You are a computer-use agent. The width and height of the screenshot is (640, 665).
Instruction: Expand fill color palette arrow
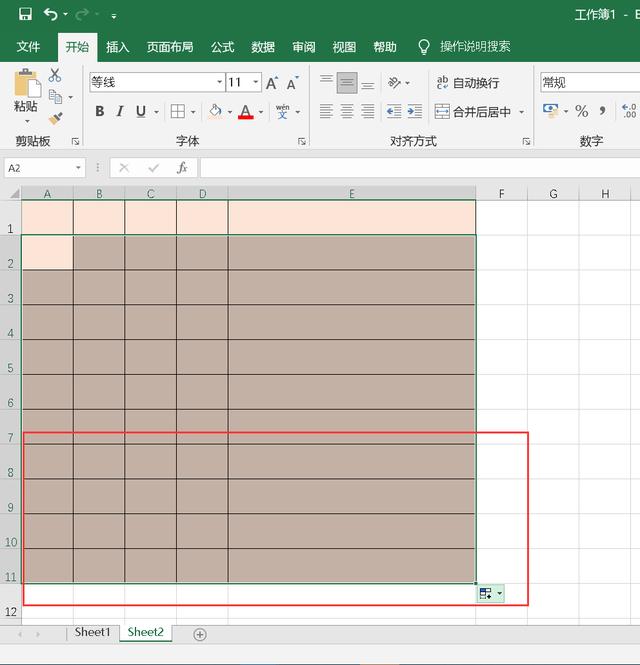pos(230,112)
